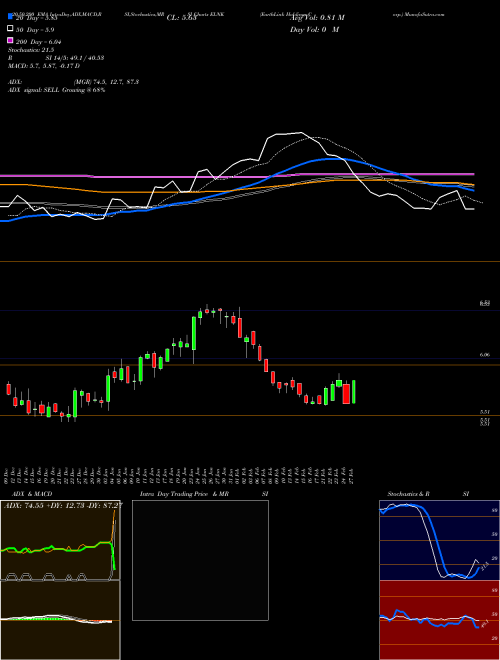
Task: Click inside the empty Intra Day Trading chart box
Action: pos(200,560)
